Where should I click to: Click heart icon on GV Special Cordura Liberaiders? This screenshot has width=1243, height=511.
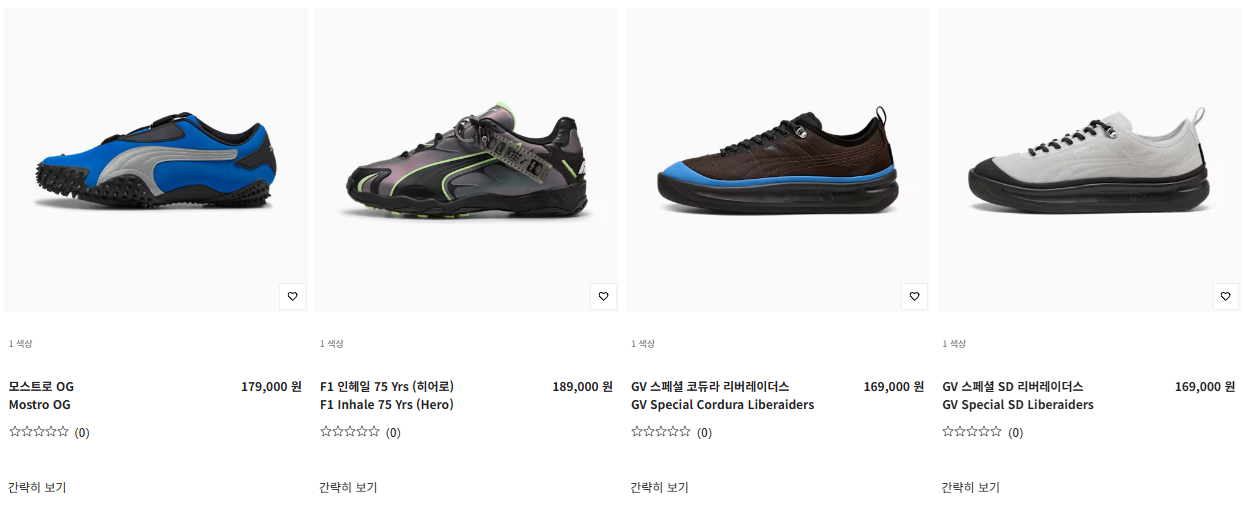point(915,296)
